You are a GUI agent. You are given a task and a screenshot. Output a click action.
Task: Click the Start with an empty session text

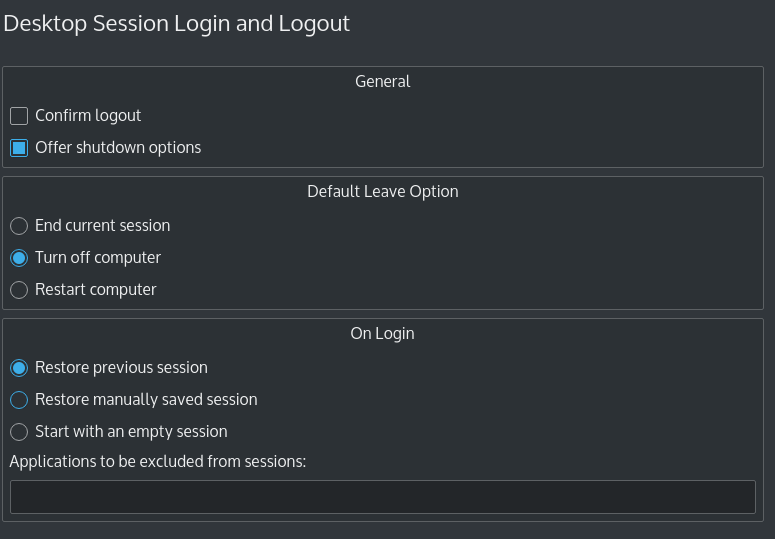[131, 432]
